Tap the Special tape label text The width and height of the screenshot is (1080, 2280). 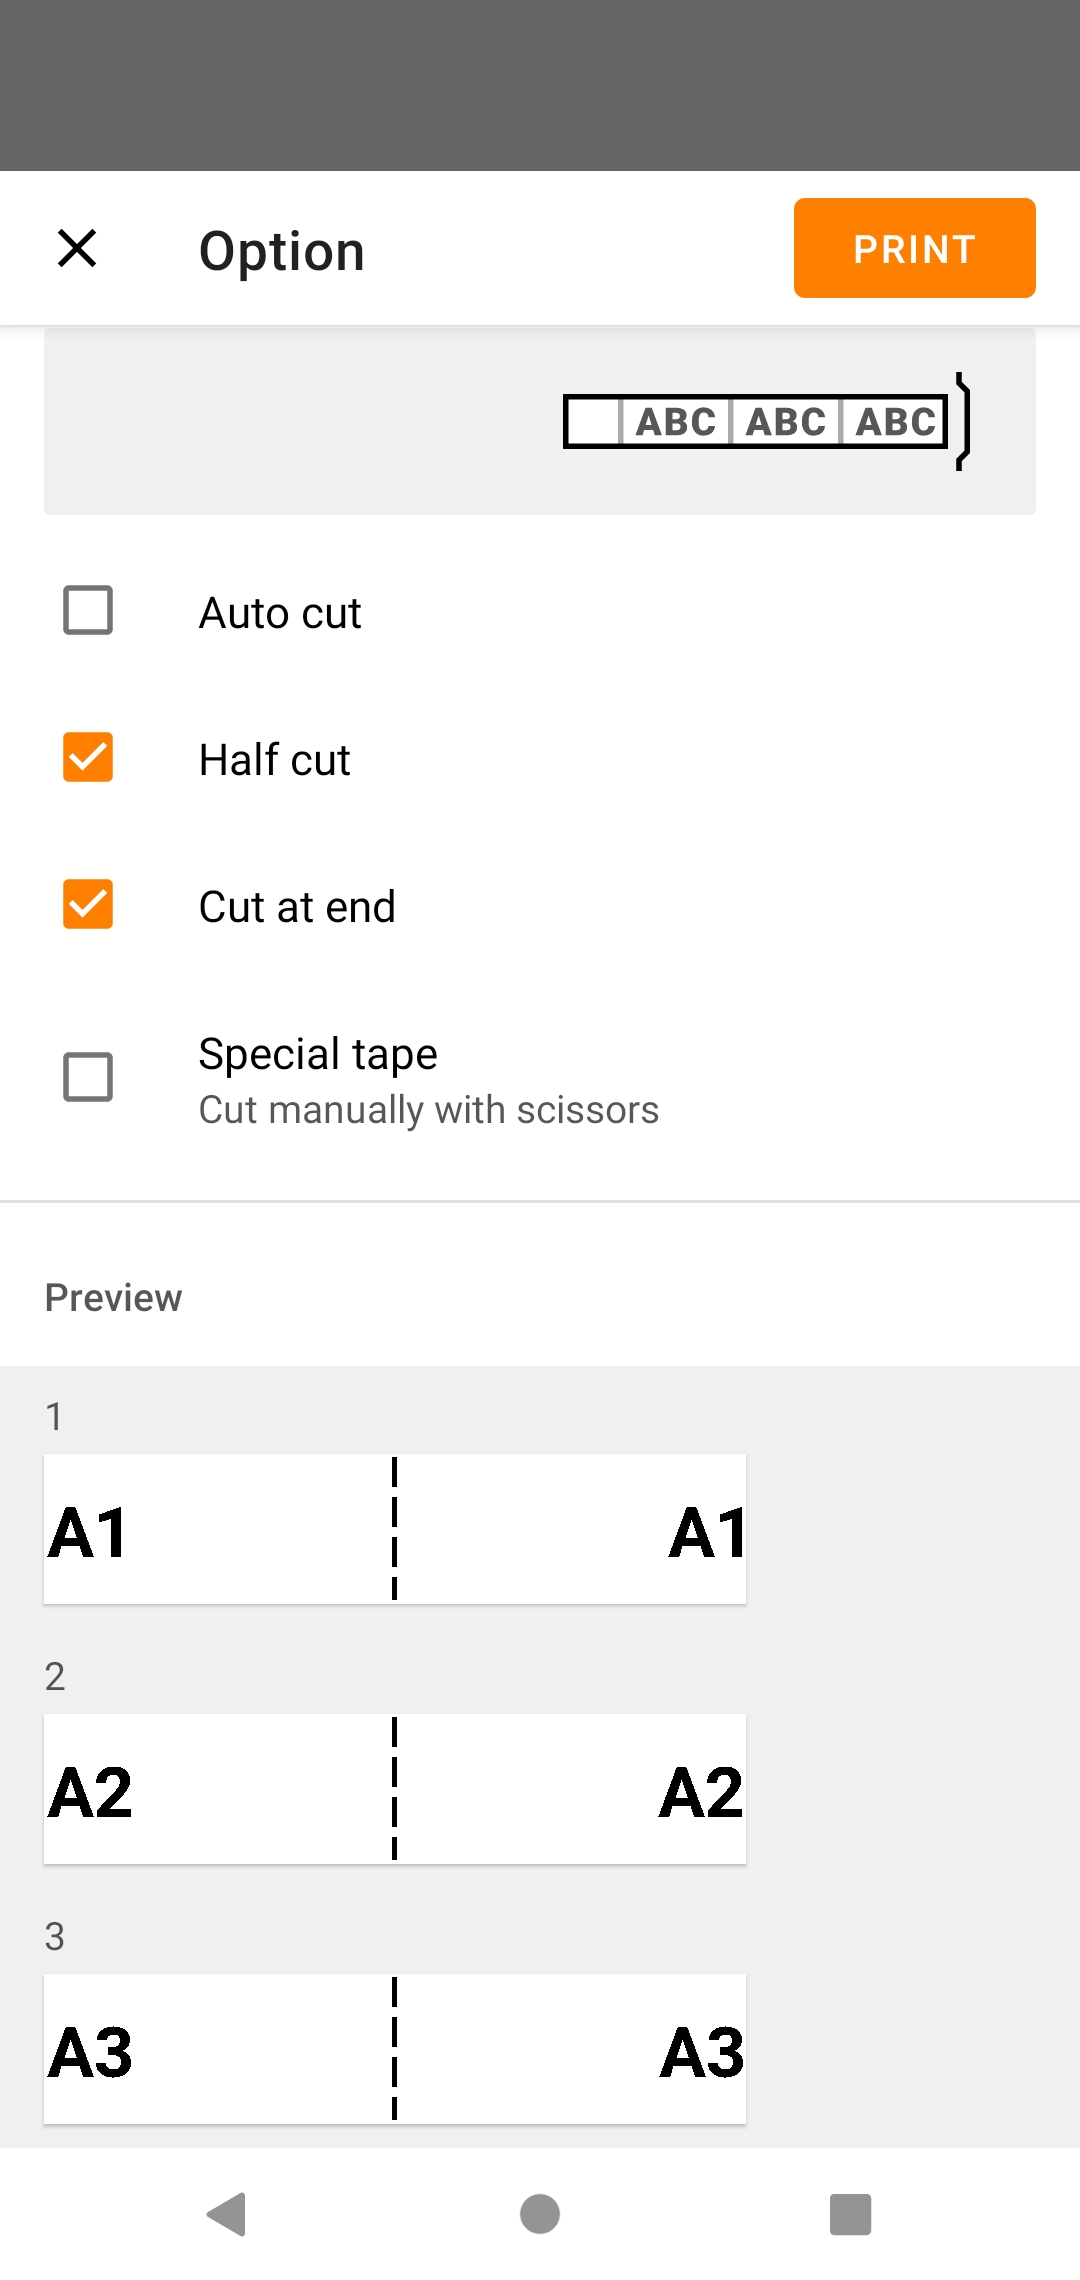point(318,1054)
